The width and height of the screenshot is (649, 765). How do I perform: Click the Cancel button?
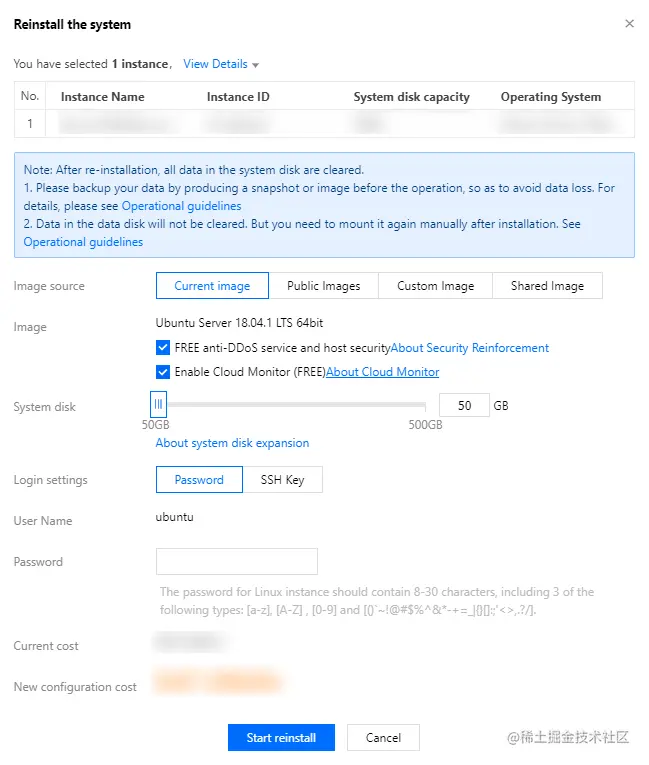click(383, 737)
